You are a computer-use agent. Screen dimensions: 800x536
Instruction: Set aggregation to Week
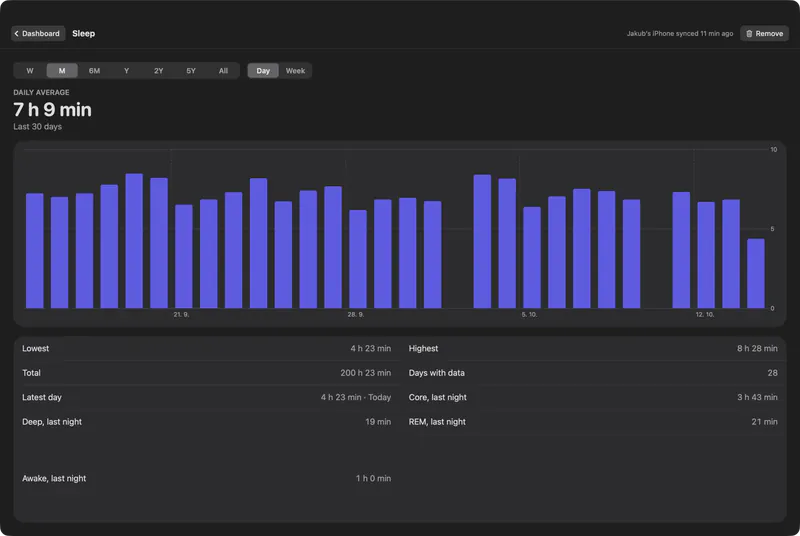(x=295, y=71)
